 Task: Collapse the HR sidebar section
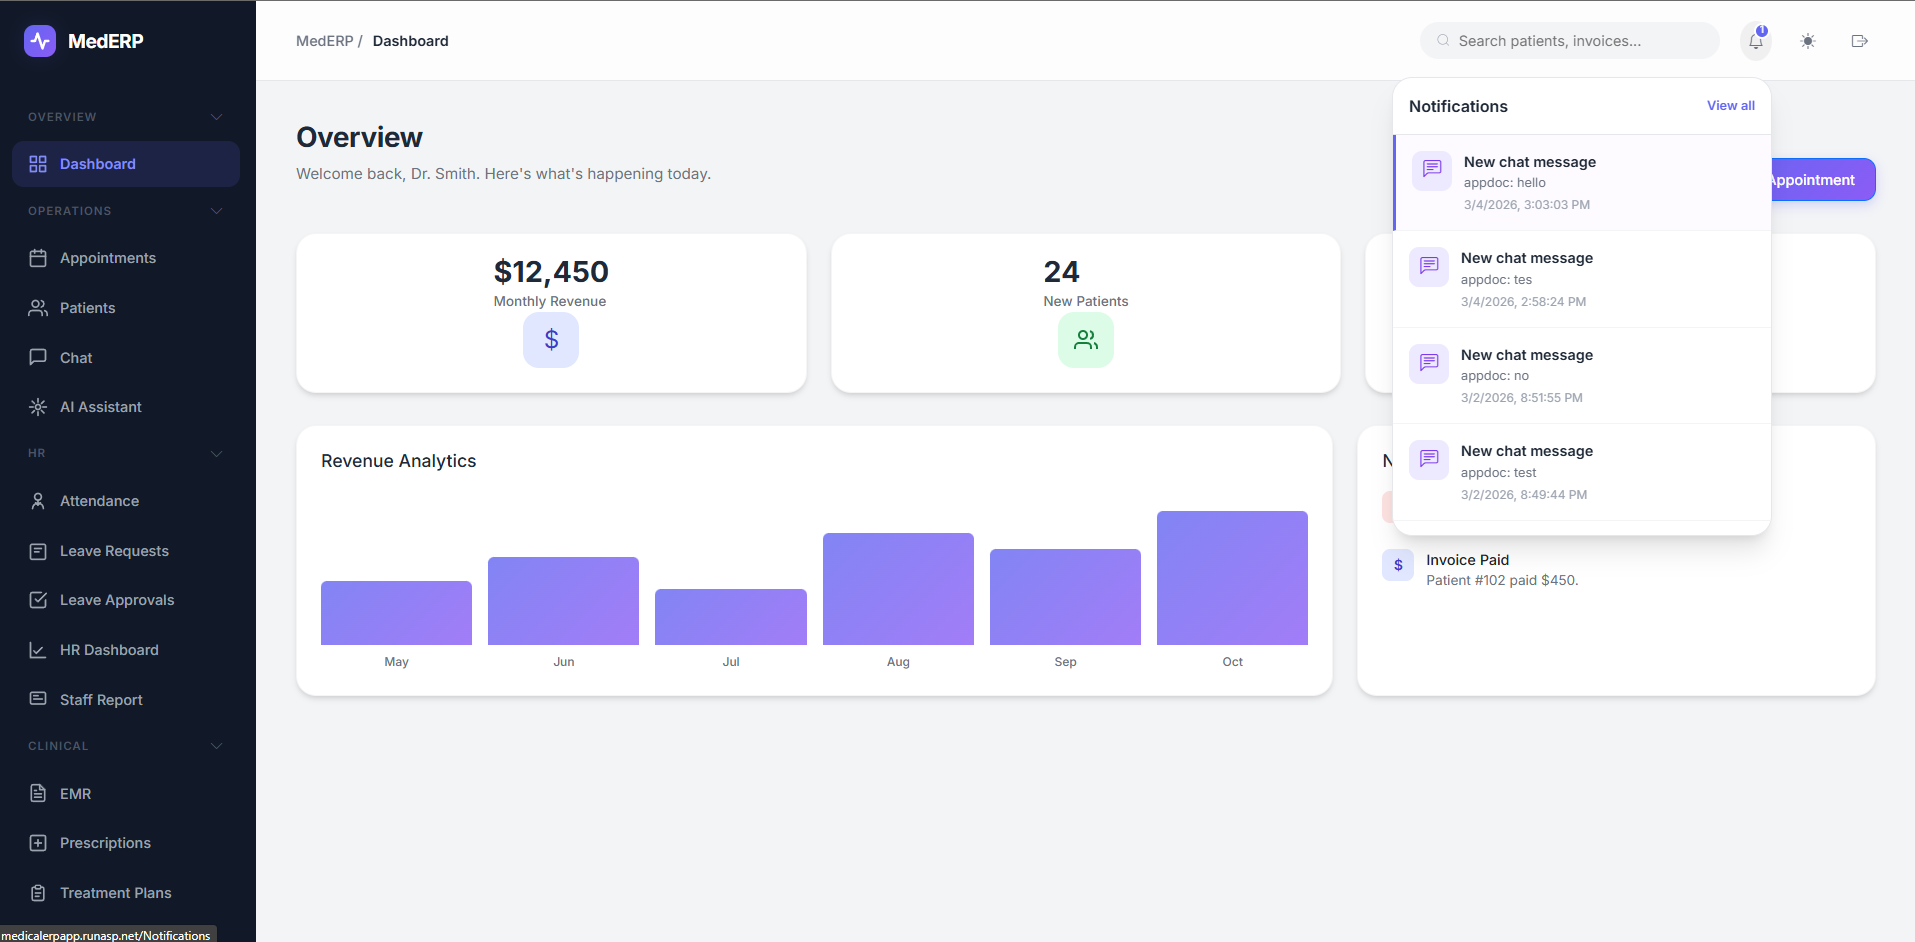[x=216, y=453]
